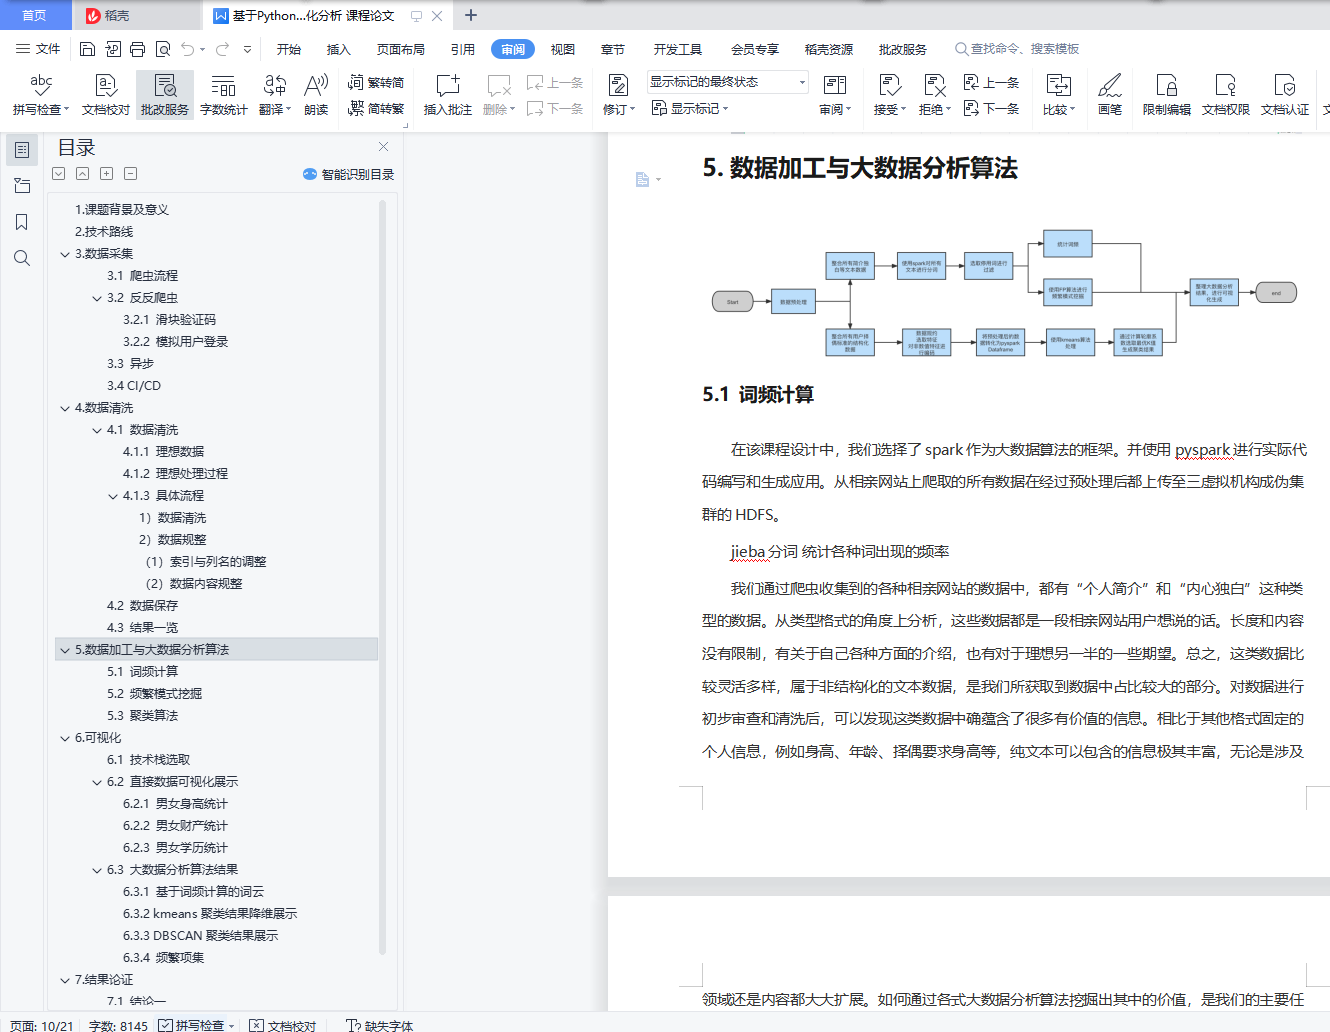Open 字数统计 word count
The image size is (1330, 1032).
(x=224, y=94)
